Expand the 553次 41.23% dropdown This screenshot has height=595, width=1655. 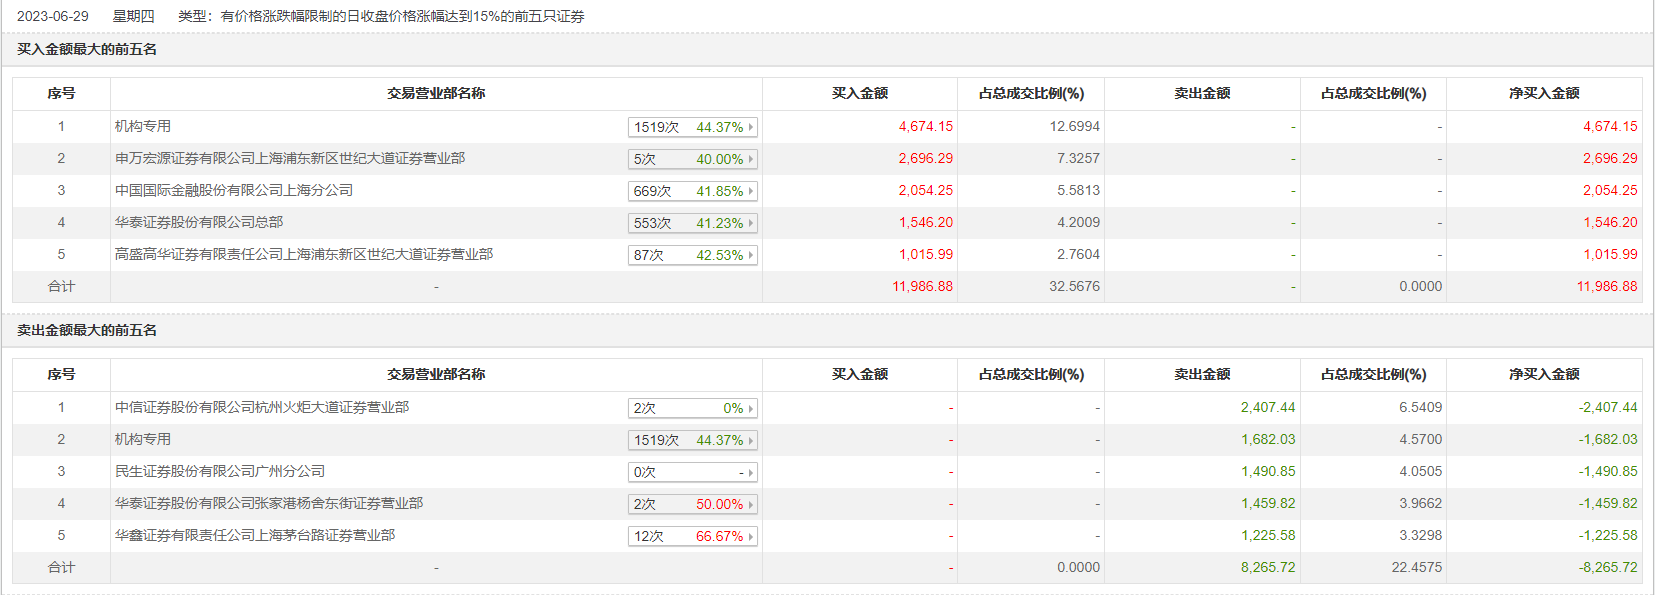point(692,223)
